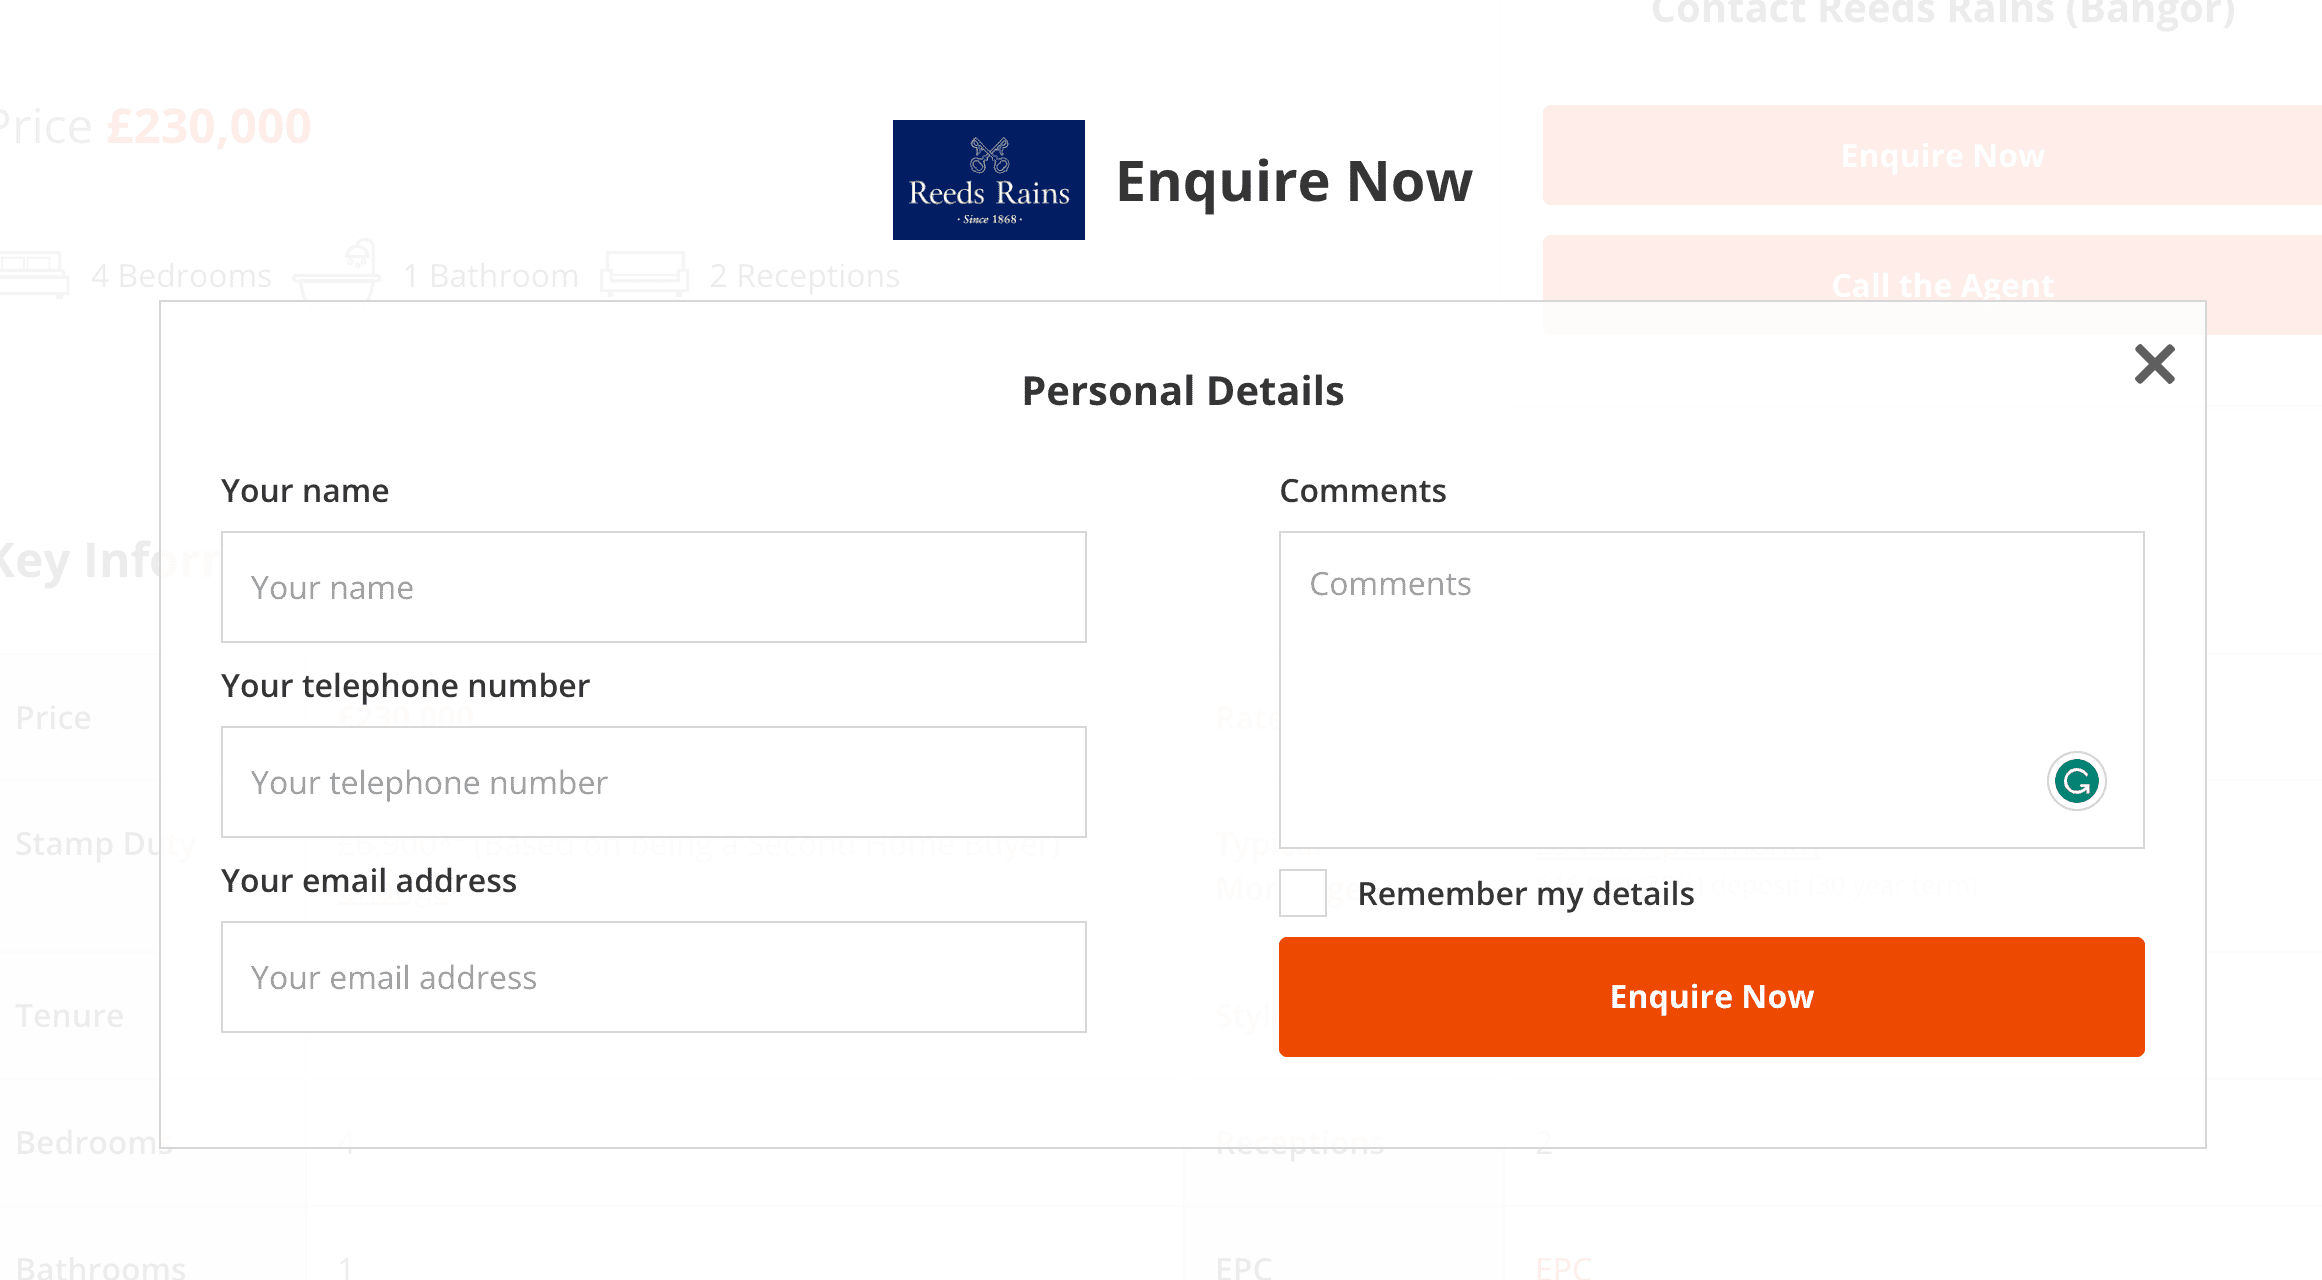Focus the Your email address field
This screenshot has width=2322, height=1280.
tap(653, 977)
